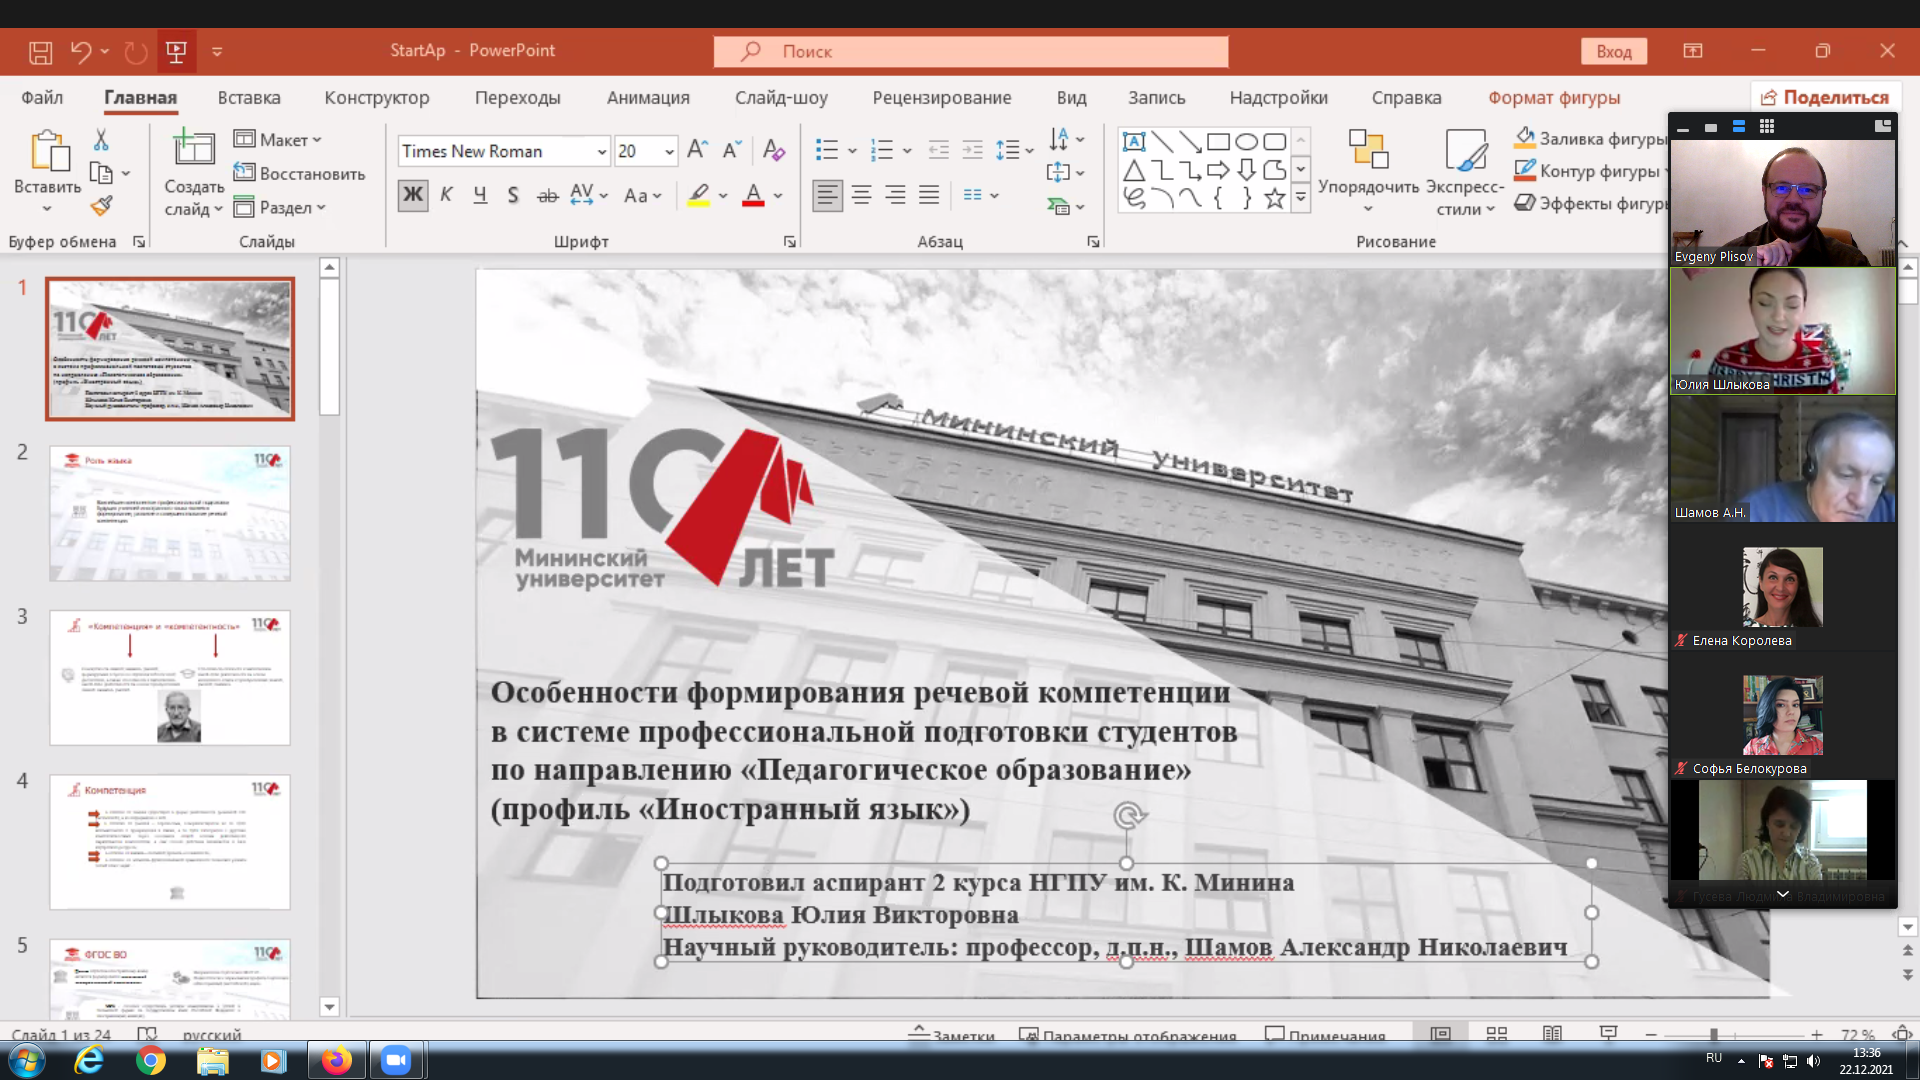Click the Вход sign-in button
1920x1080 pixels.
click(1613, 51)
